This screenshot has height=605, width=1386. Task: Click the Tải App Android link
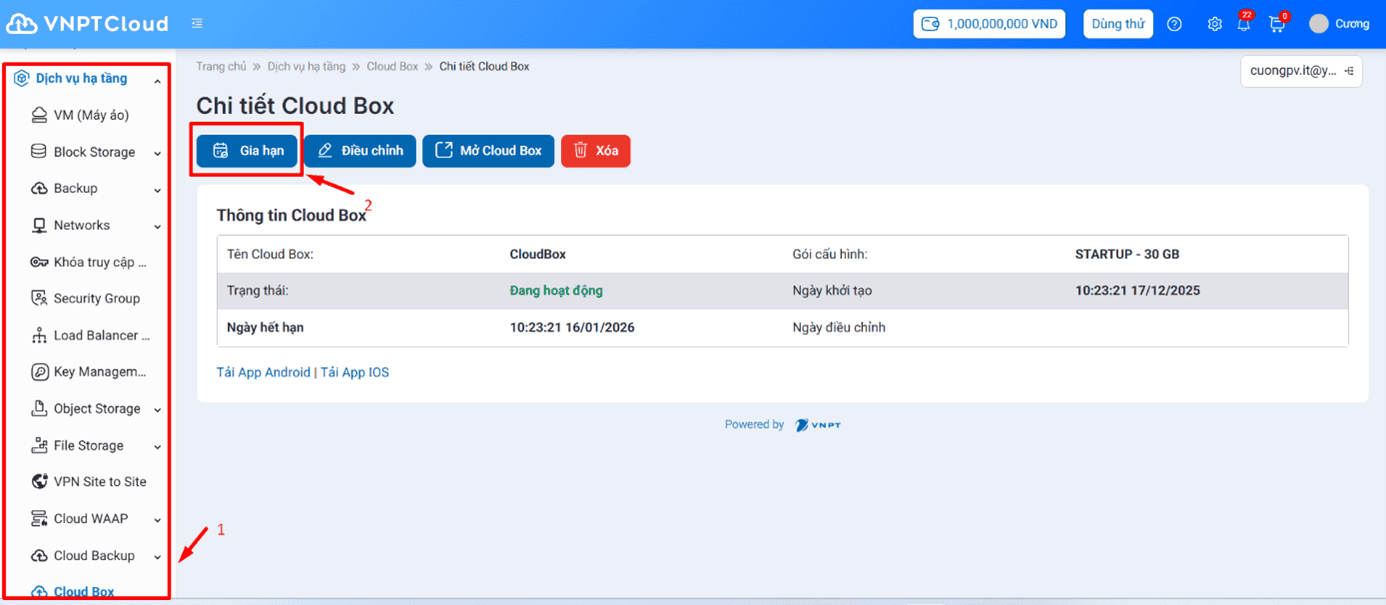tap(263, 372)
